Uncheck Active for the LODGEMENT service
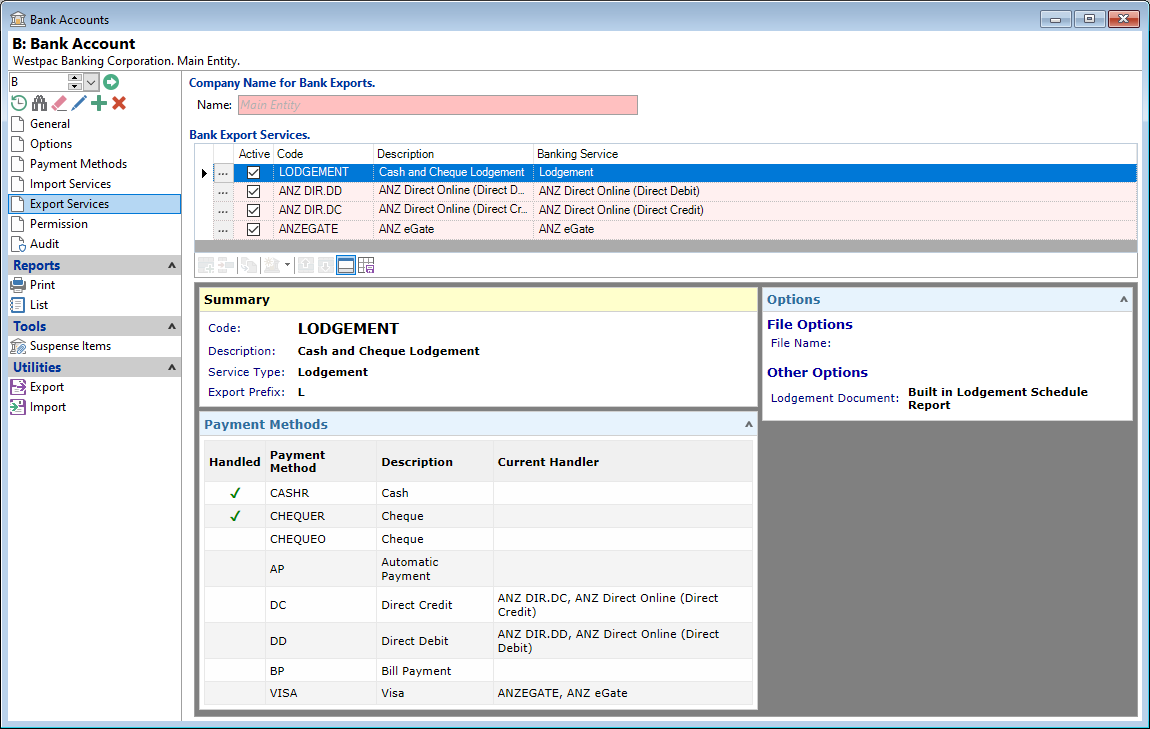 click(x=253, y=173)
